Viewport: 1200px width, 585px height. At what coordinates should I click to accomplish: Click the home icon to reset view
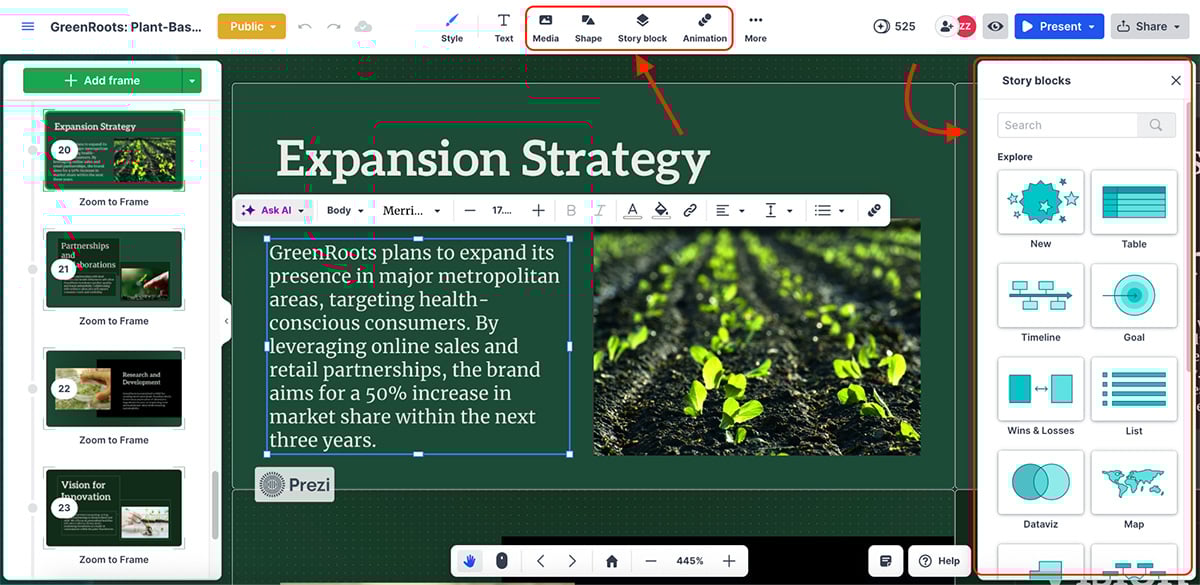tap(610, 561)
